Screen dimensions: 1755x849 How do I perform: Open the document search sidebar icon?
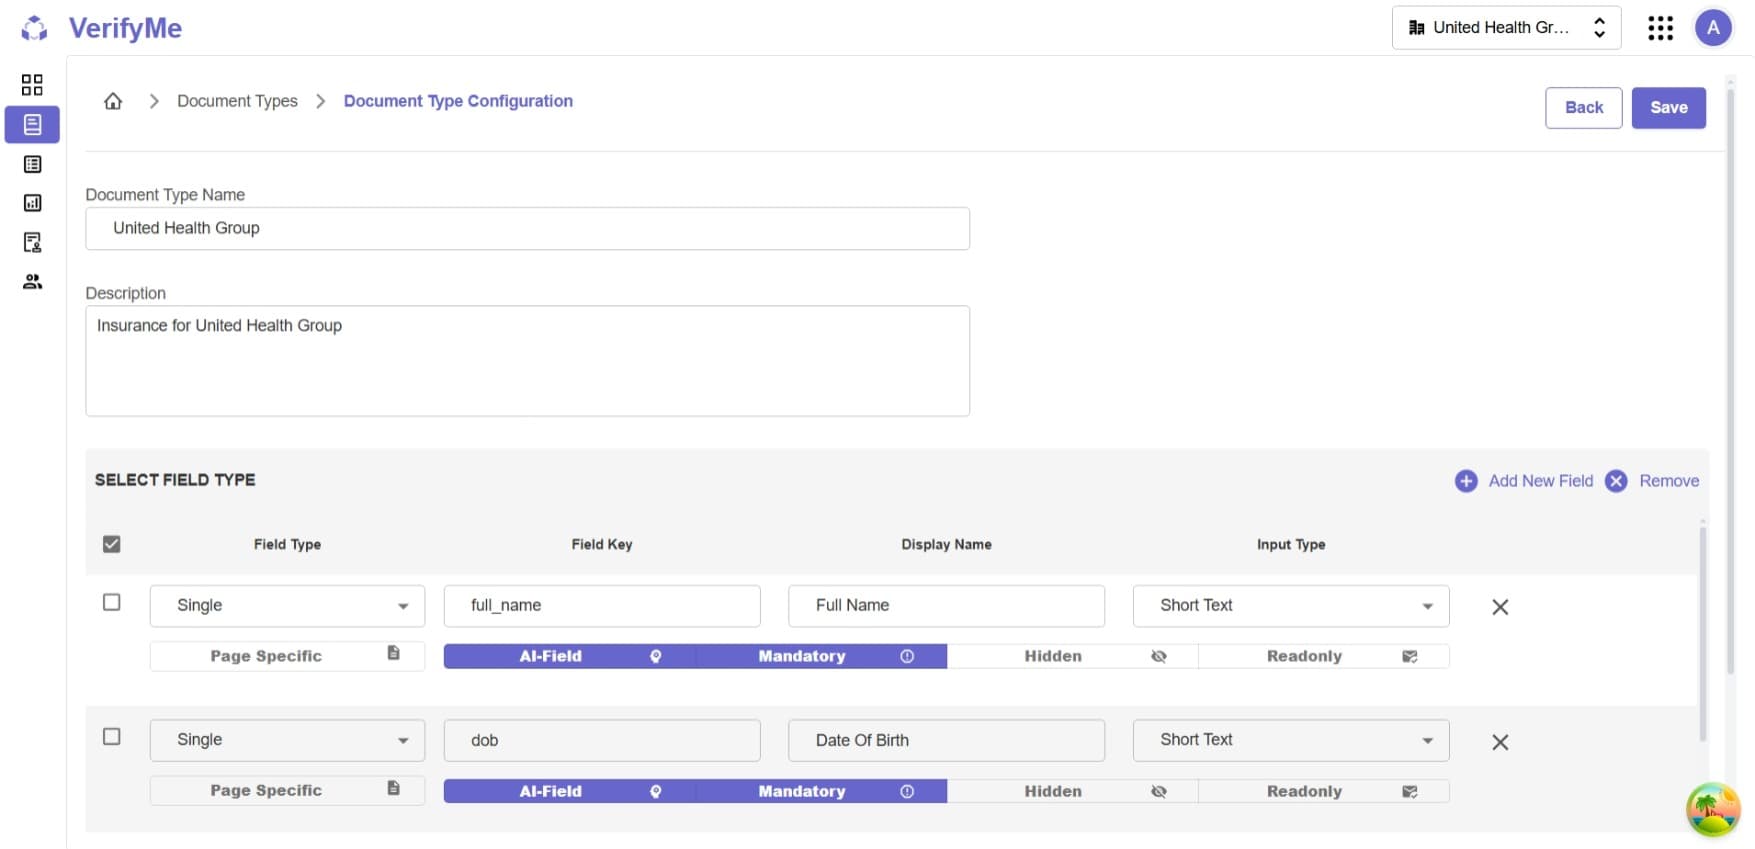tap(32, 242)
